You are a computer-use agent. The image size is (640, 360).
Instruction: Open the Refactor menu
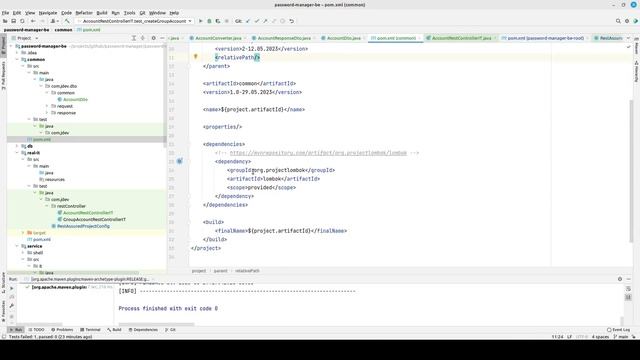(84, 13)
